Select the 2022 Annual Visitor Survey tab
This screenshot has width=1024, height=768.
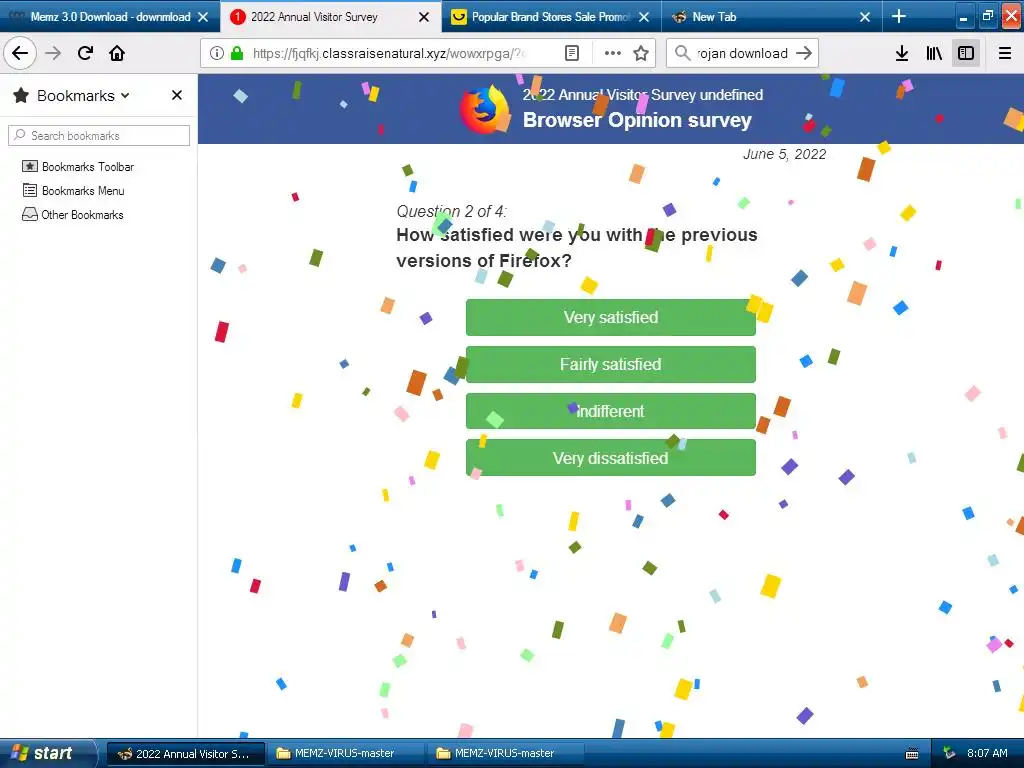(331, 17)
